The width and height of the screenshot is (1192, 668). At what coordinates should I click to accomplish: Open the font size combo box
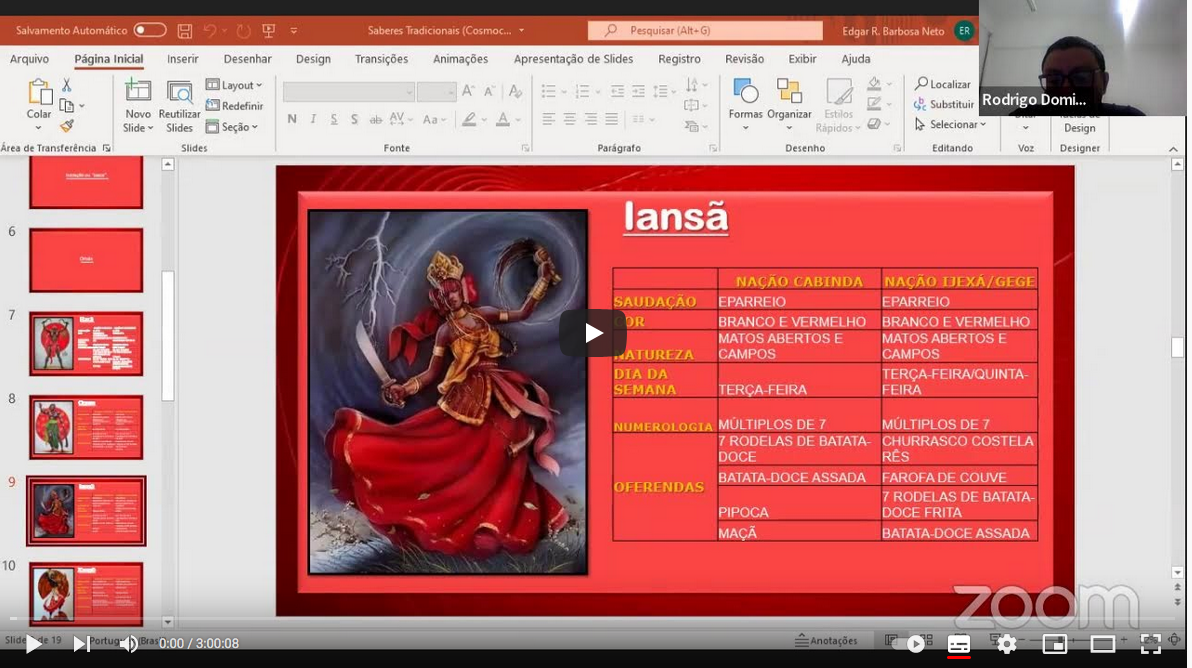click(436, 92)
